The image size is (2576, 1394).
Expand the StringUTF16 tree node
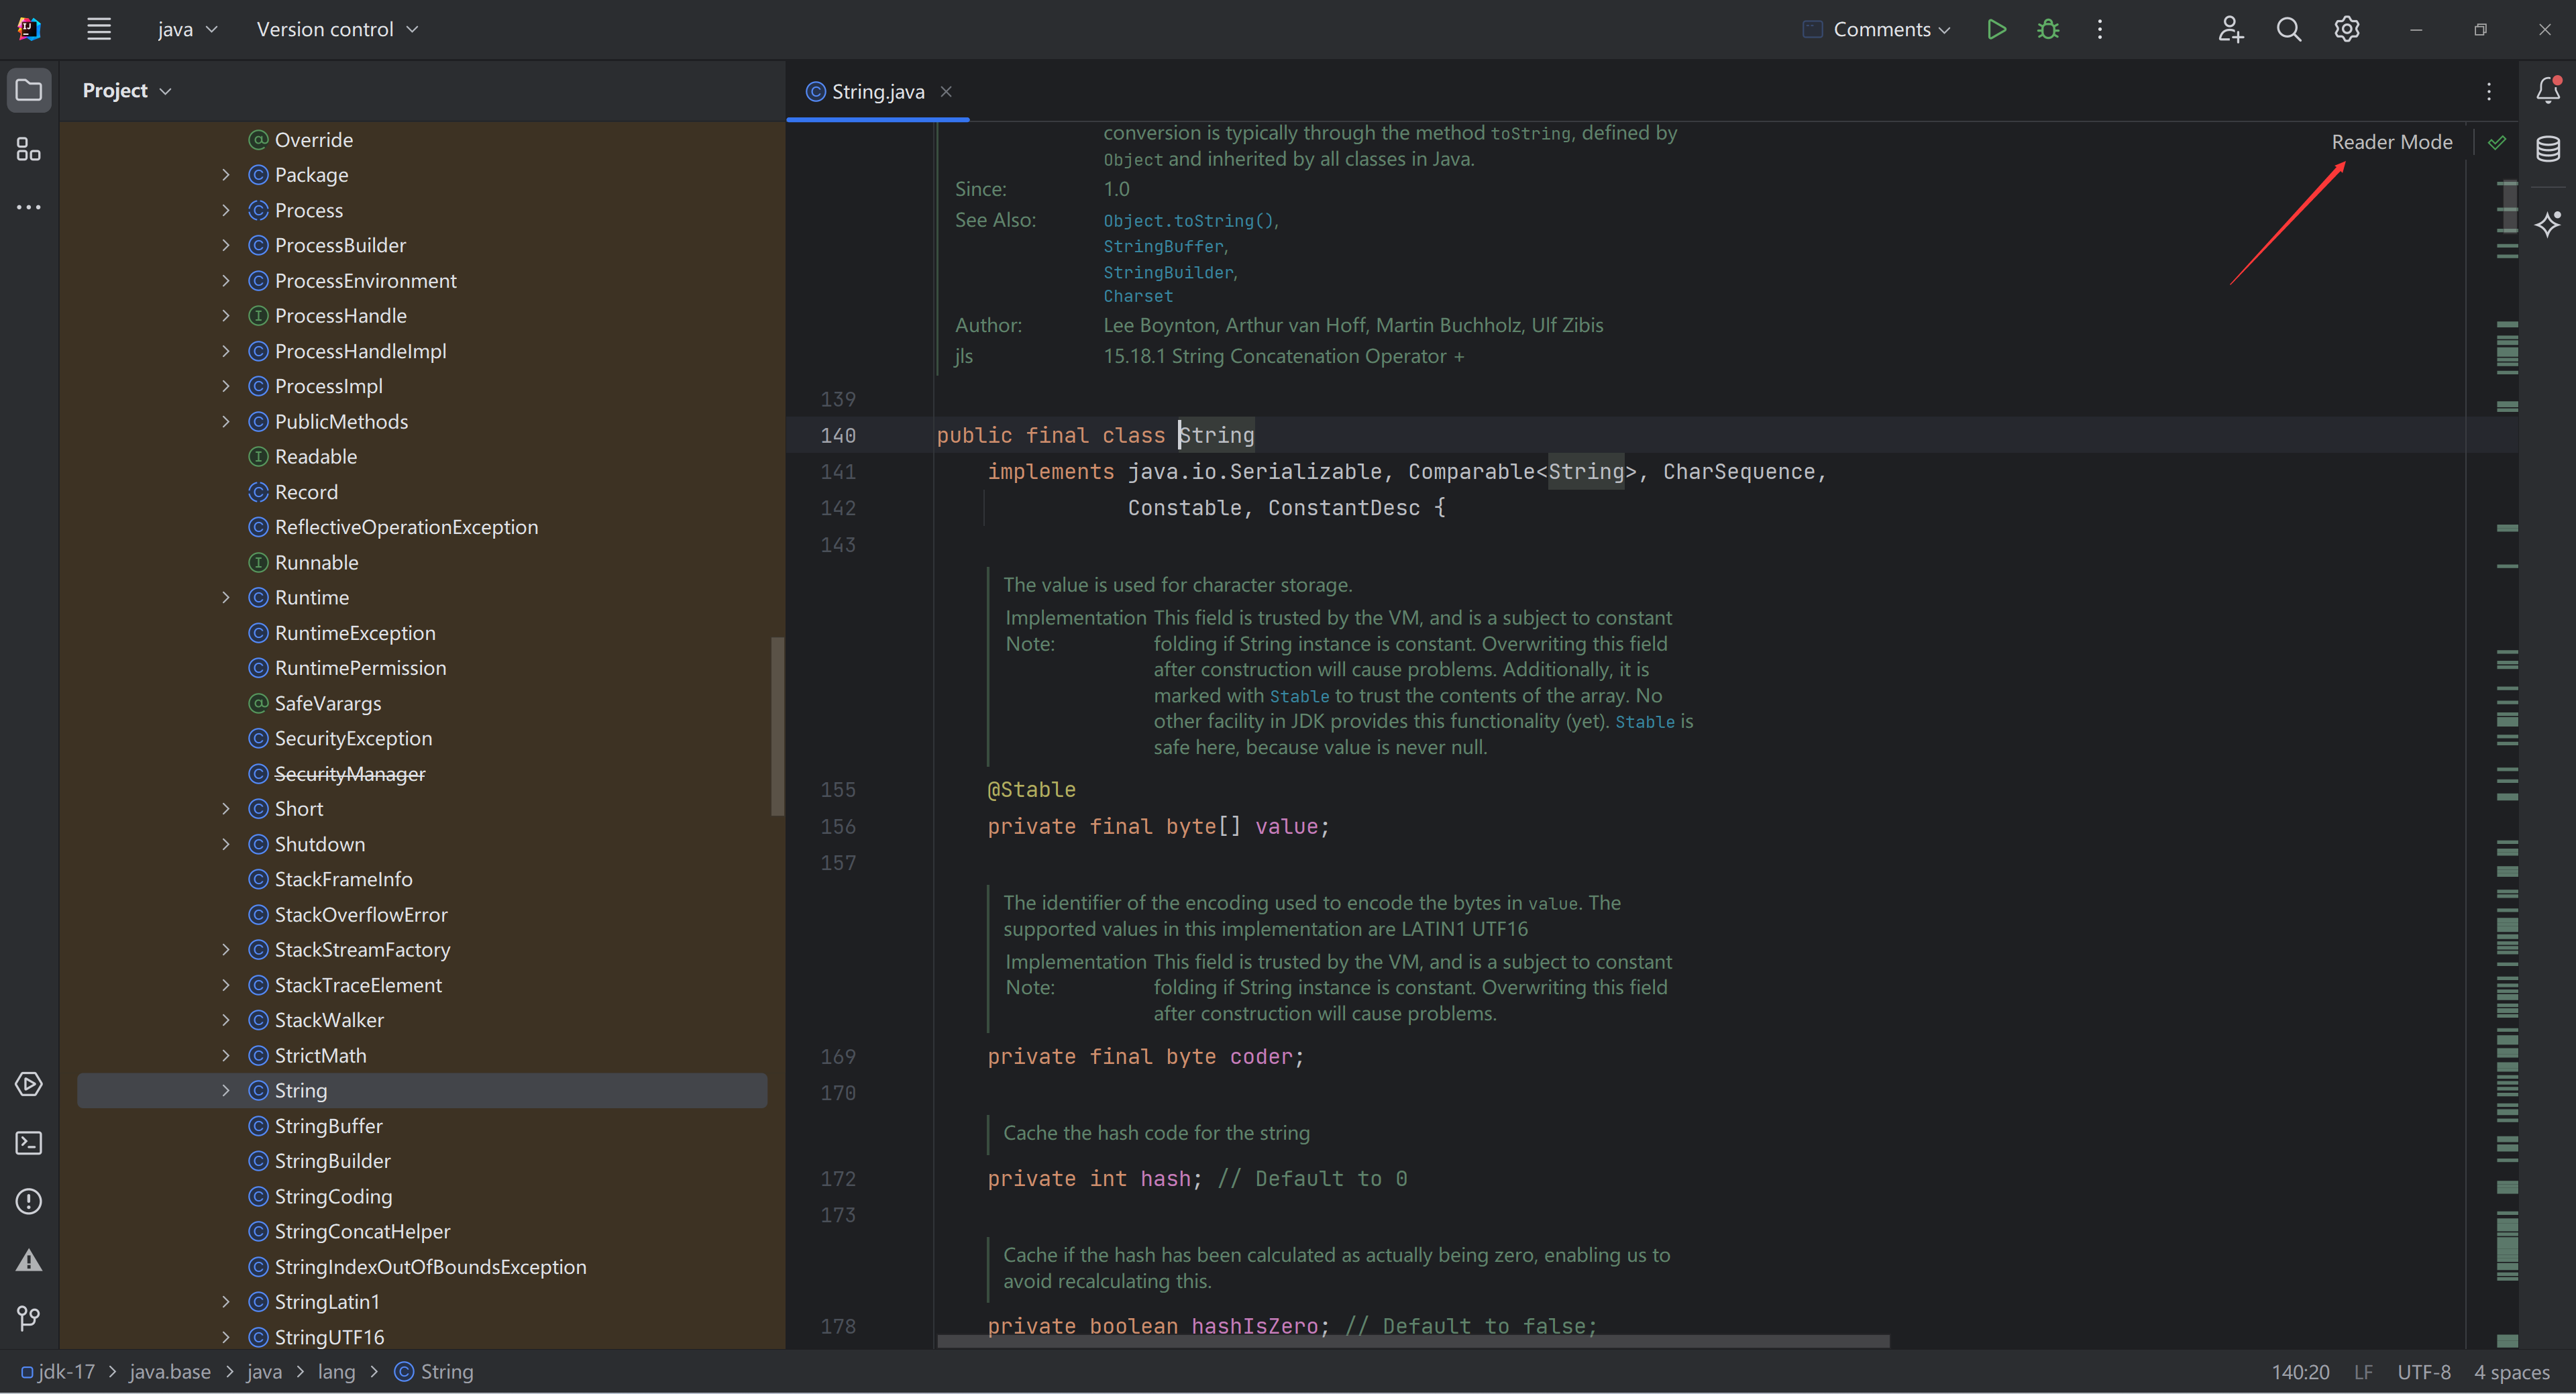226,1337
